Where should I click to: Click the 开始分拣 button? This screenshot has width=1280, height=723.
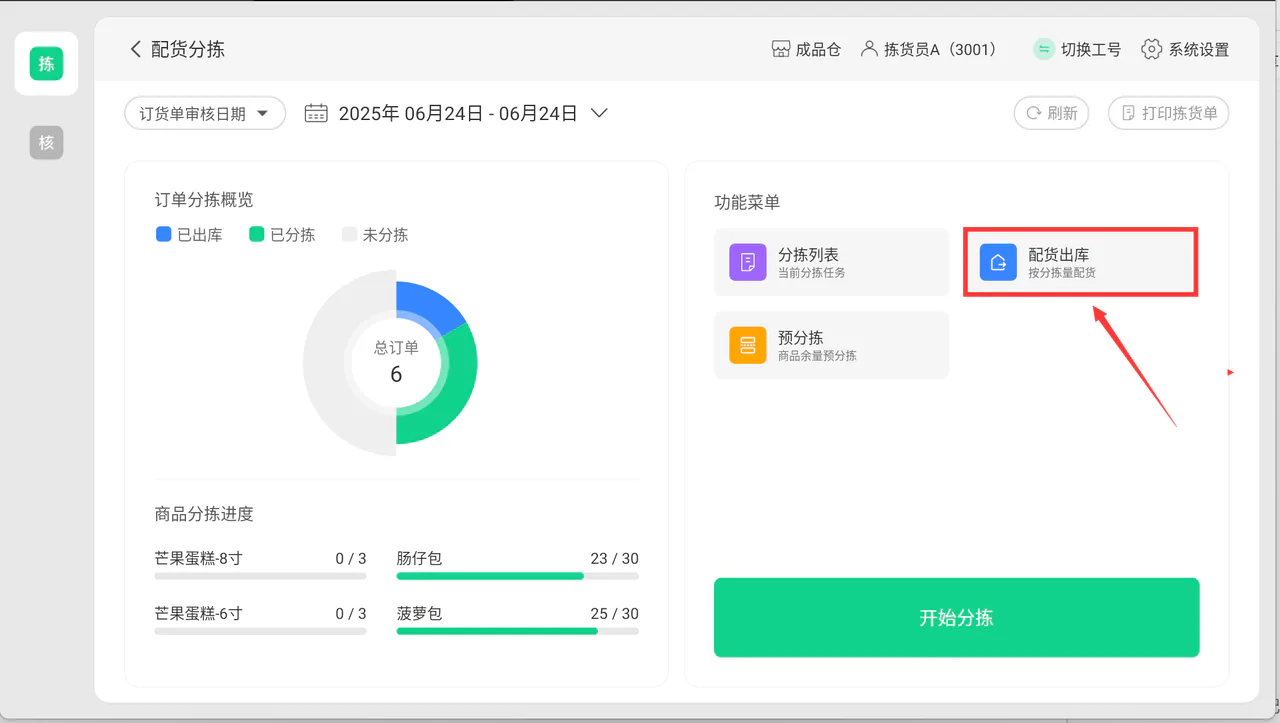click(956, 617)
